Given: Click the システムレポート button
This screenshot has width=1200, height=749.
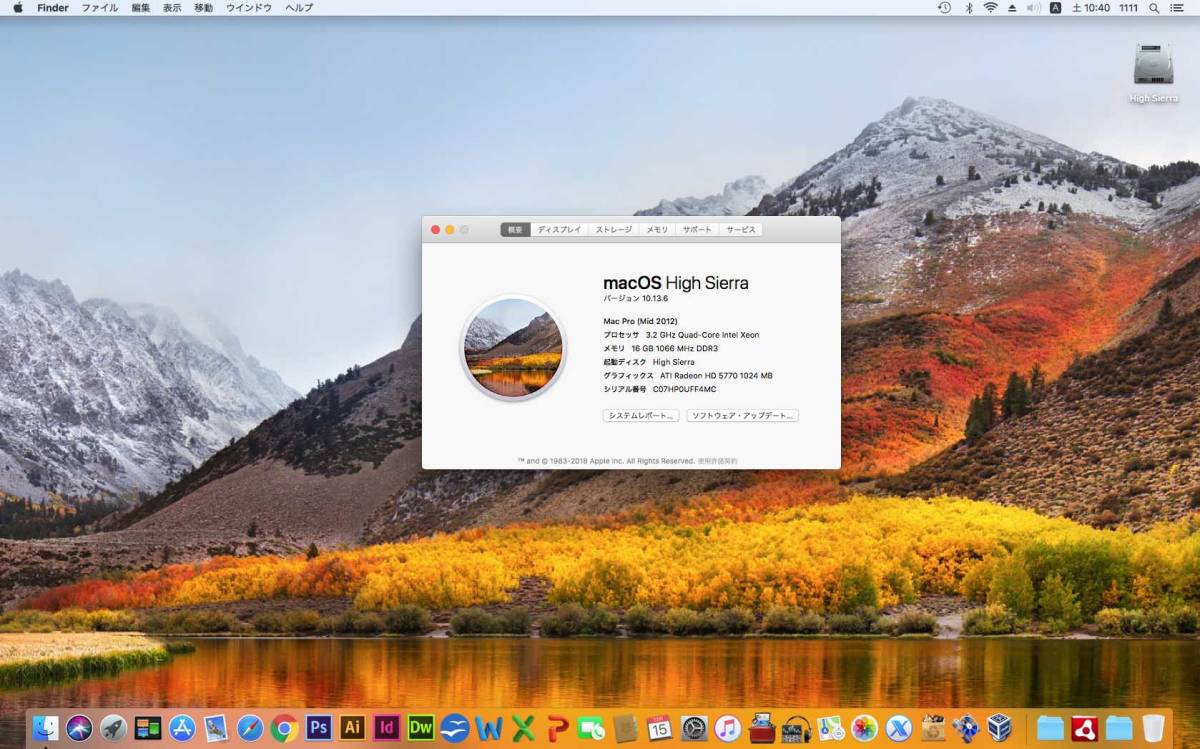Looking at the screenshot, I should 641,415.
